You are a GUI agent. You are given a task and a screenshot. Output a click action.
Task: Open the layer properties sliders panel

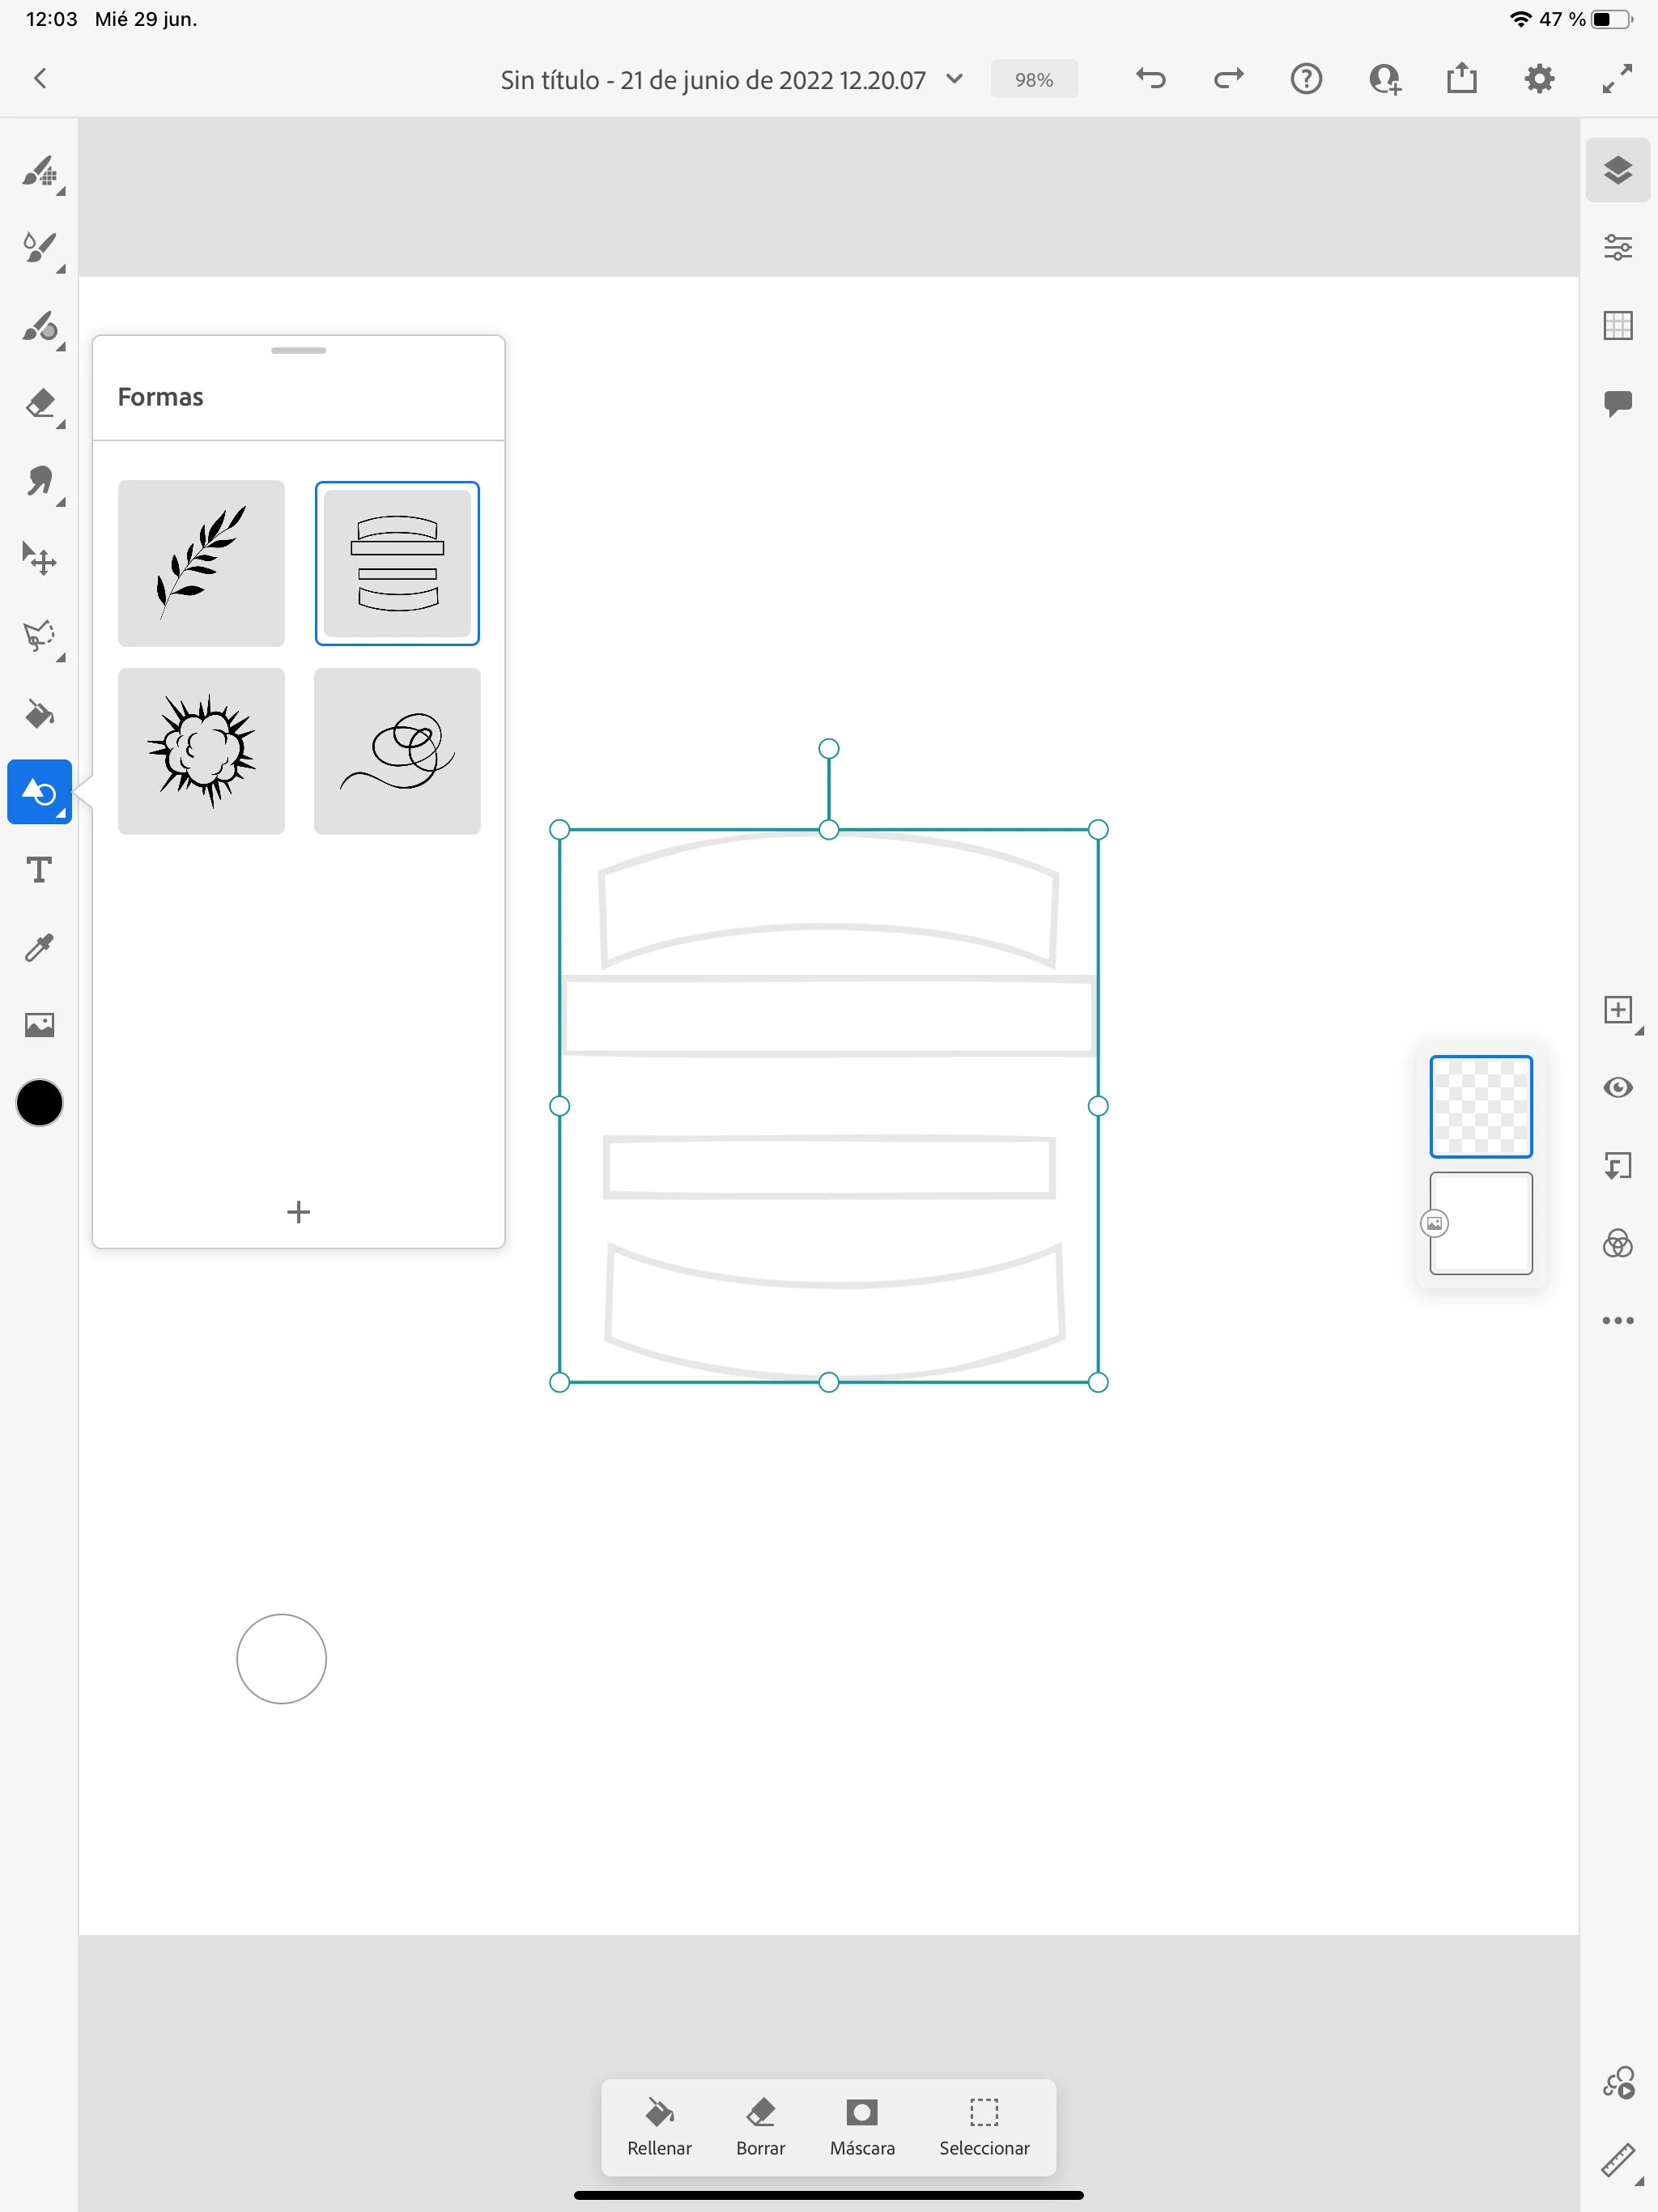tap(1617, 247)
